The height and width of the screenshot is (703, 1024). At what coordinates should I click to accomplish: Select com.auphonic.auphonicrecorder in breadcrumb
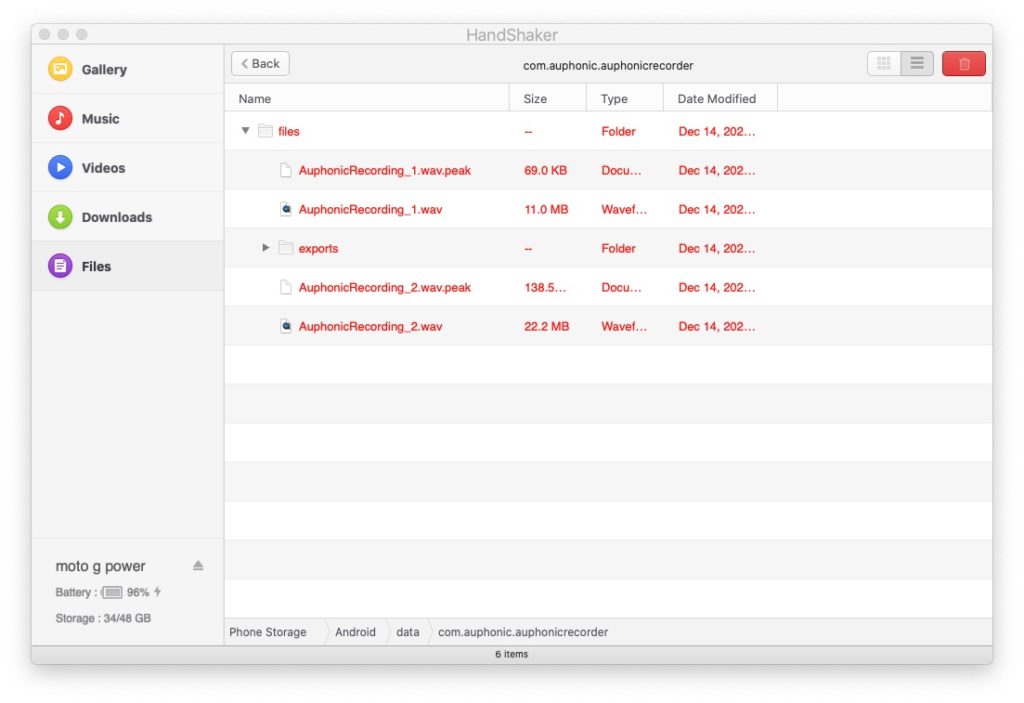(522, 632)
